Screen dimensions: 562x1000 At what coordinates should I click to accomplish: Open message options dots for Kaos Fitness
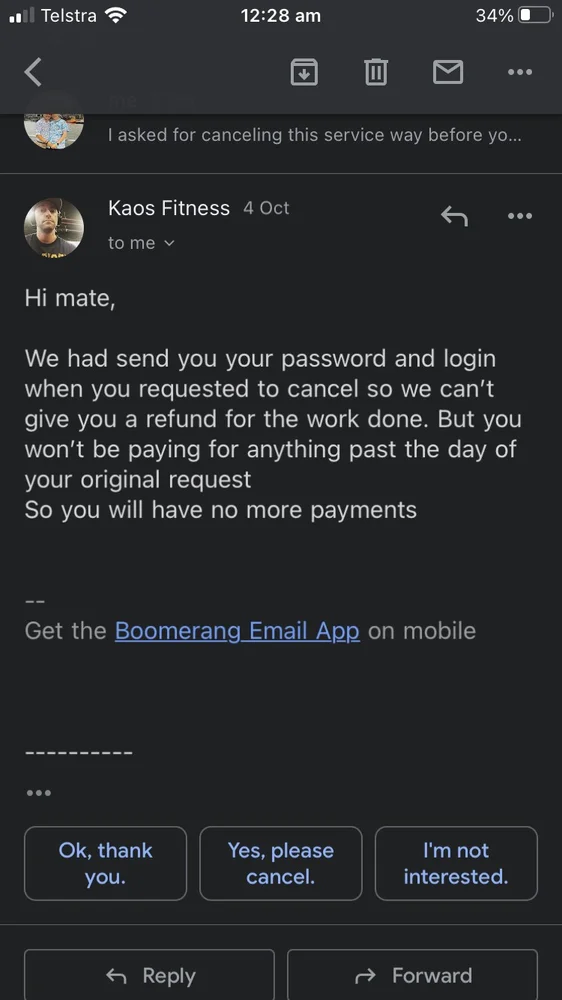(x=520, y=216)
